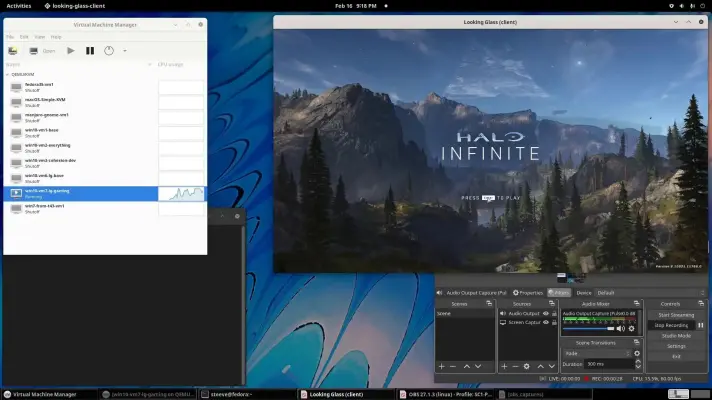Pause the OBS recording
This screenshot has width=712, height=400.
(701, 326)
